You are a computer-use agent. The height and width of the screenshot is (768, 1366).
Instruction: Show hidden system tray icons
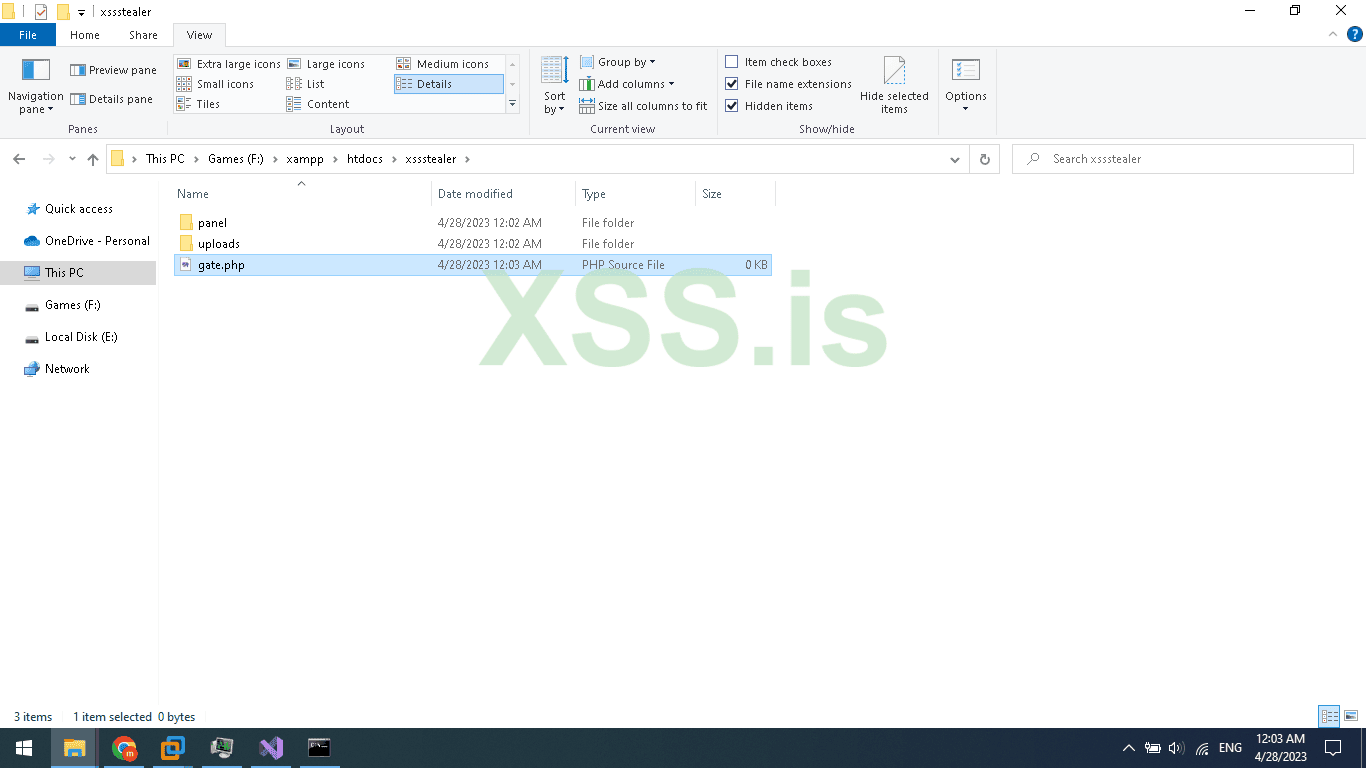[x=1129, y=748]
